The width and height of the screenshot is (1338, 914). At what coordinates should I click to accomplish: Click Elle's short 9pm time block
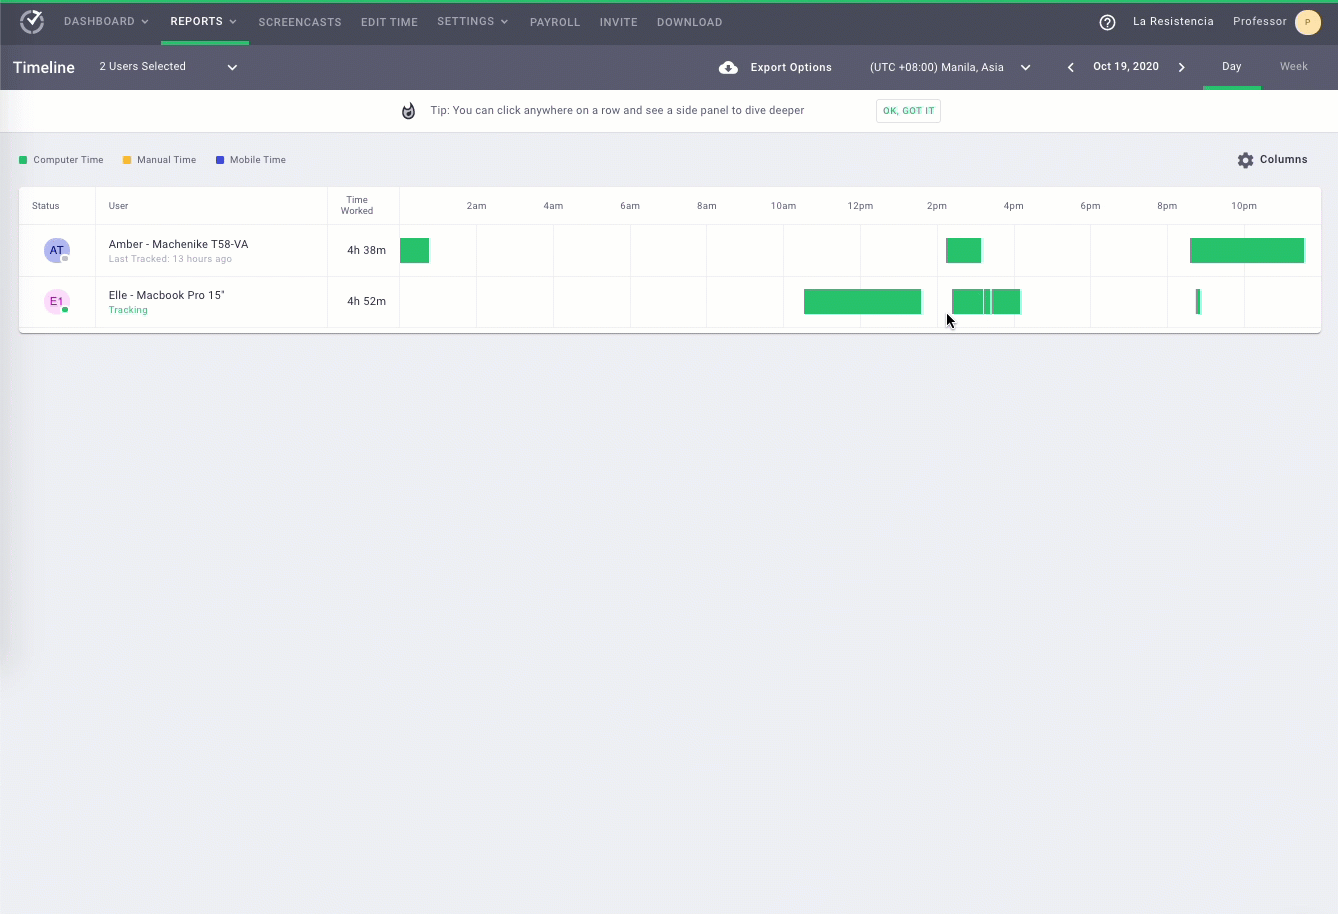[1198, 301]
